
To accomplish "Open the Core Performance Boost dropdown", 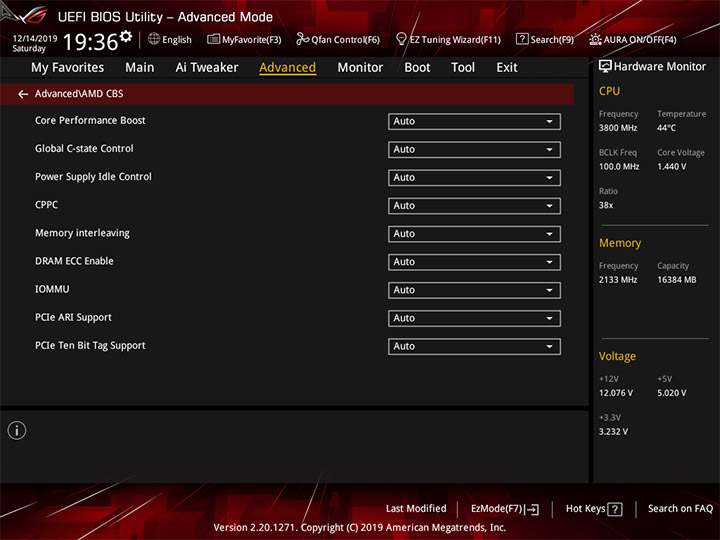I will tap(474, 122).
